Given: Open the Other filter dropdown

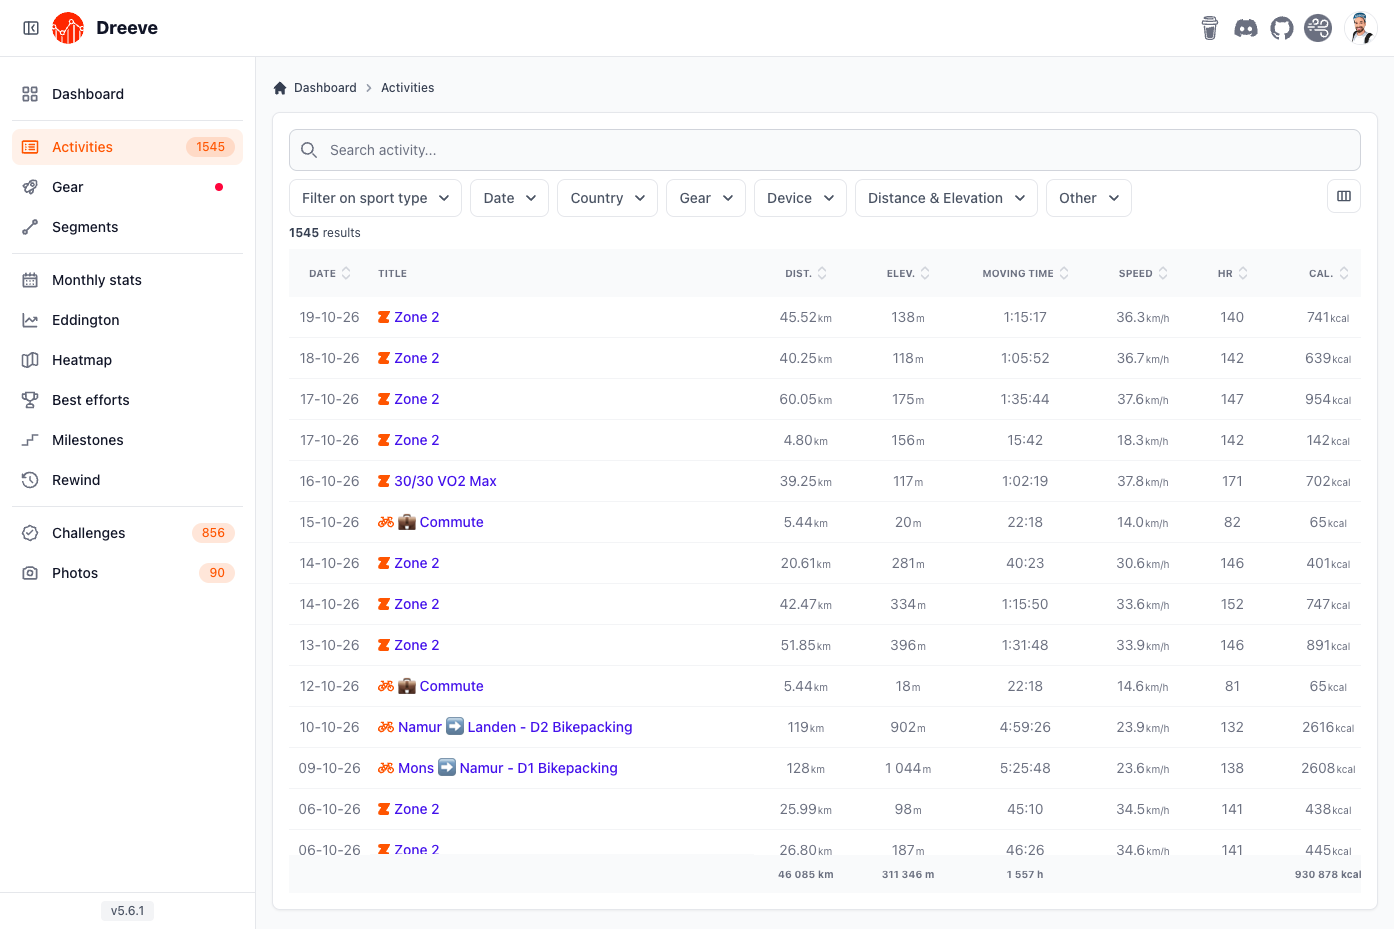Looking at the screenshot, I should [x=1088, y=198].
